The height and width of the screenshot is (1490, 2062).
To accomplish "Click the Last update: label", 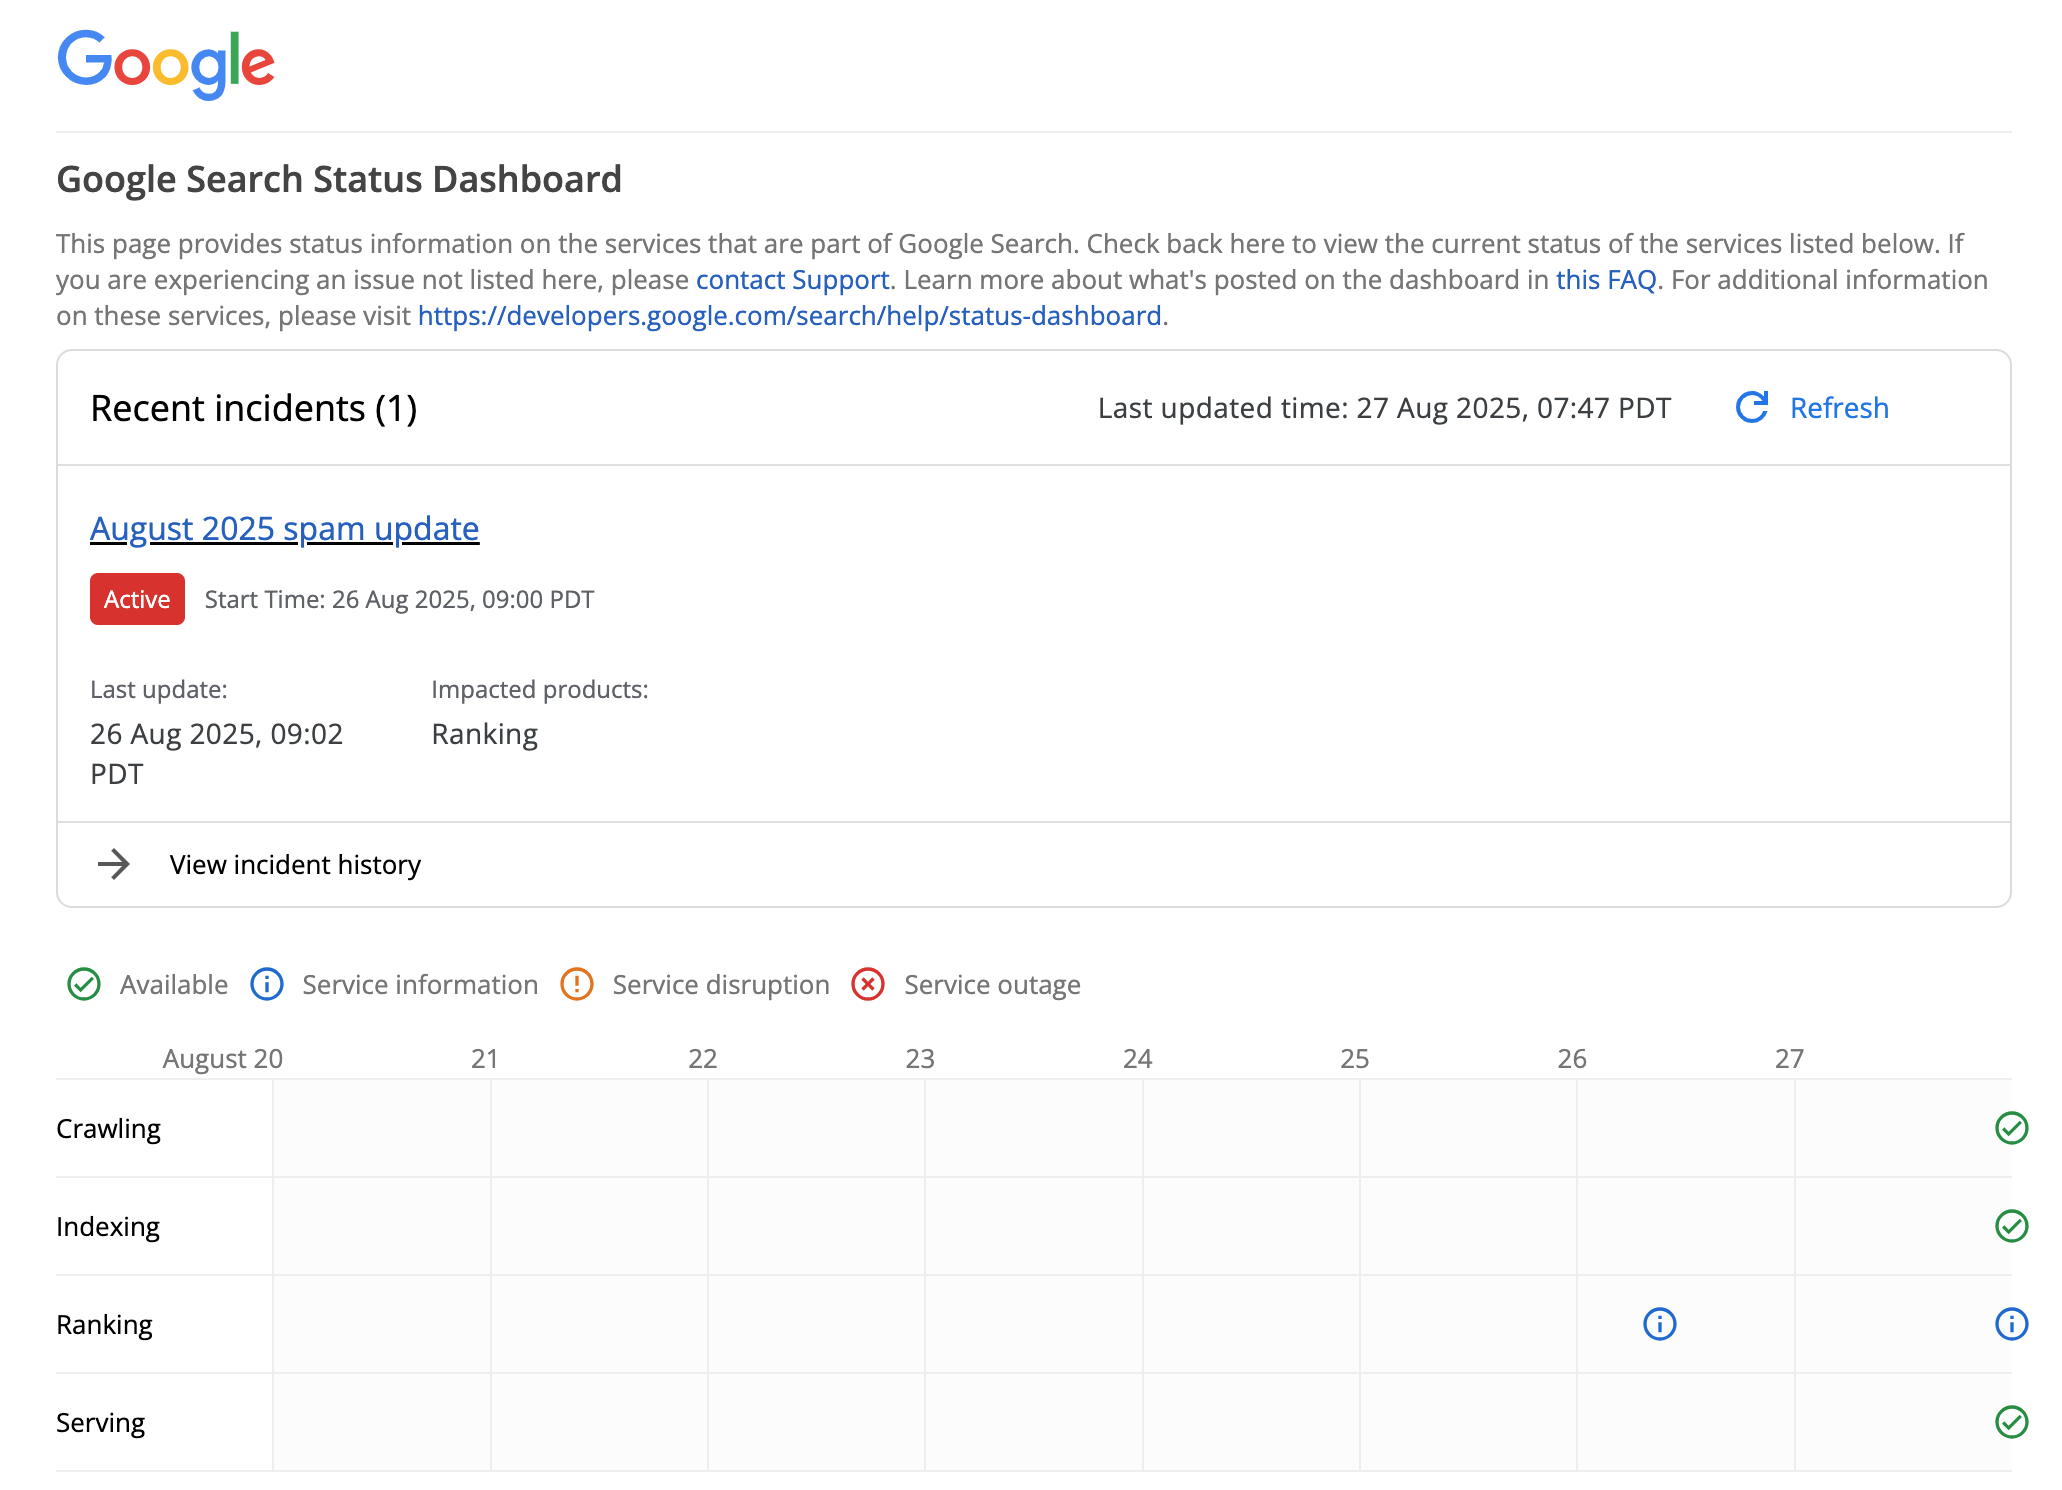I will pos(159,689).
